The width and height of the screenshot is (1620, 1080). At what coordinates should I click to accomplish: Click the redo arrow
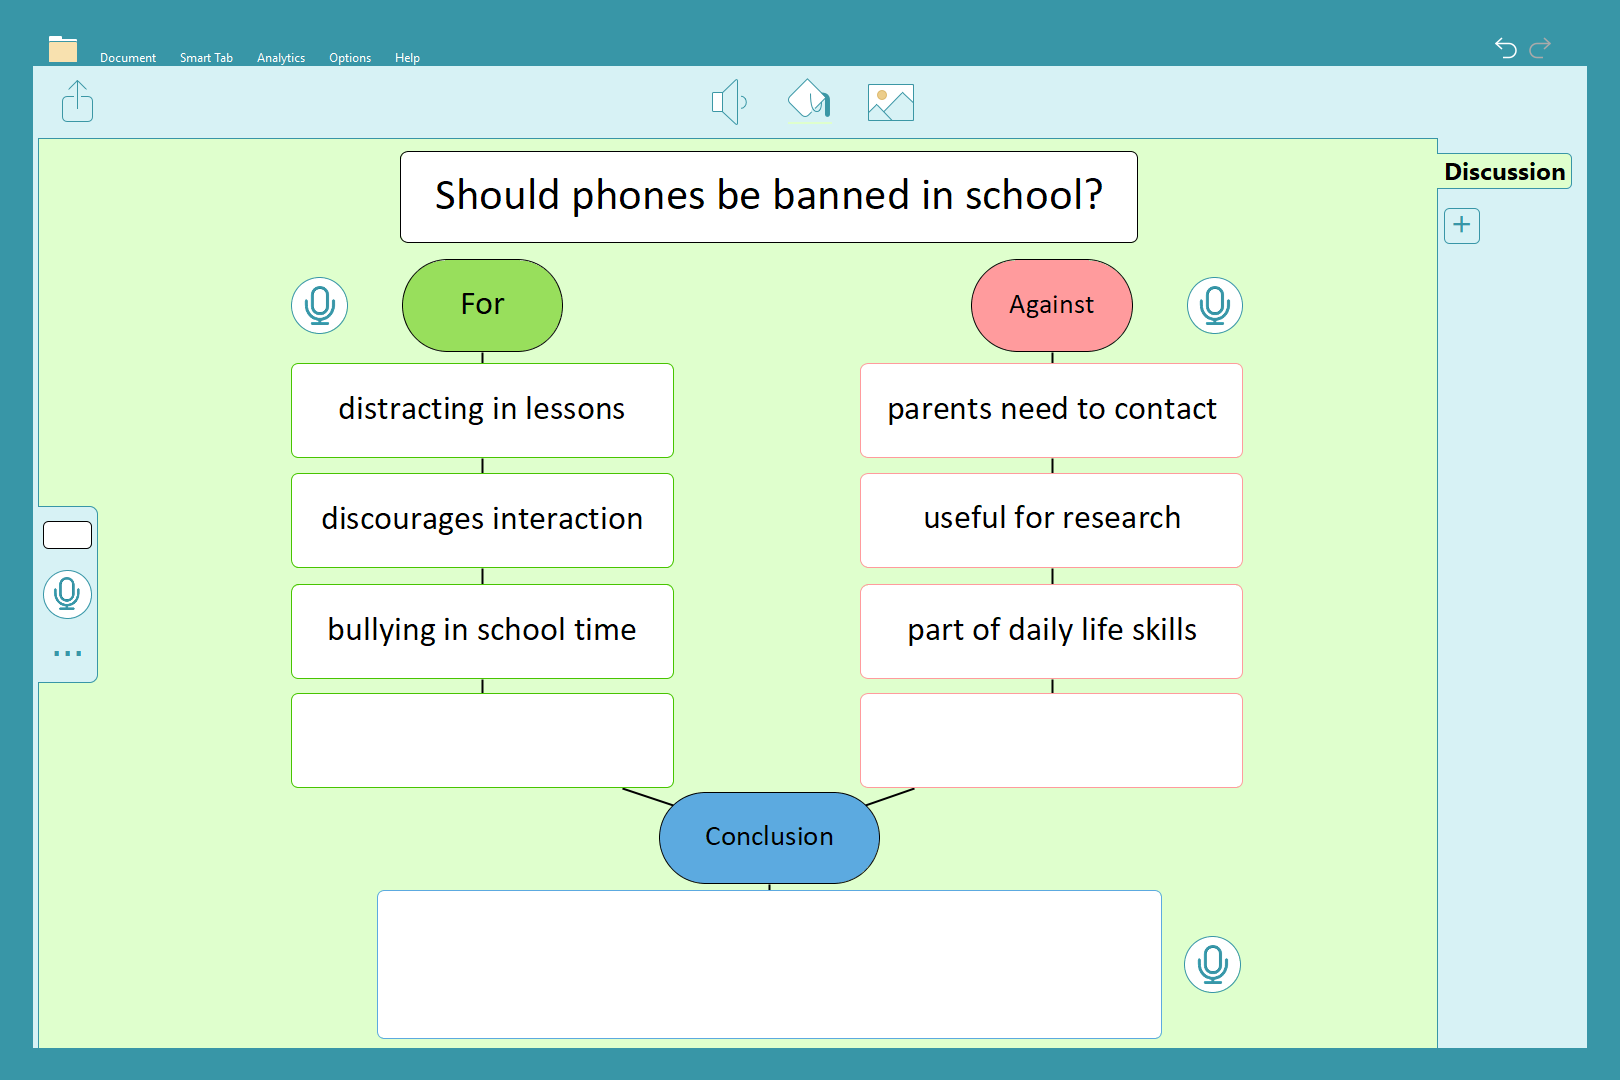tap(1540, 47)
